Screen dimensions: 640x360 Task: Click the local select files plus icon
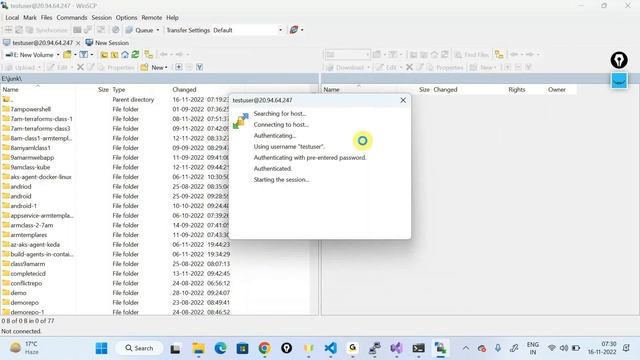click(x=179, y=67)
